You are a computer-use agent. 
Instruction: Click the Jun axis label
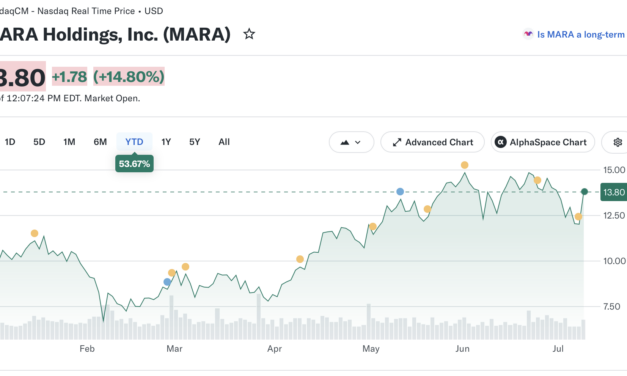point(462,349)
